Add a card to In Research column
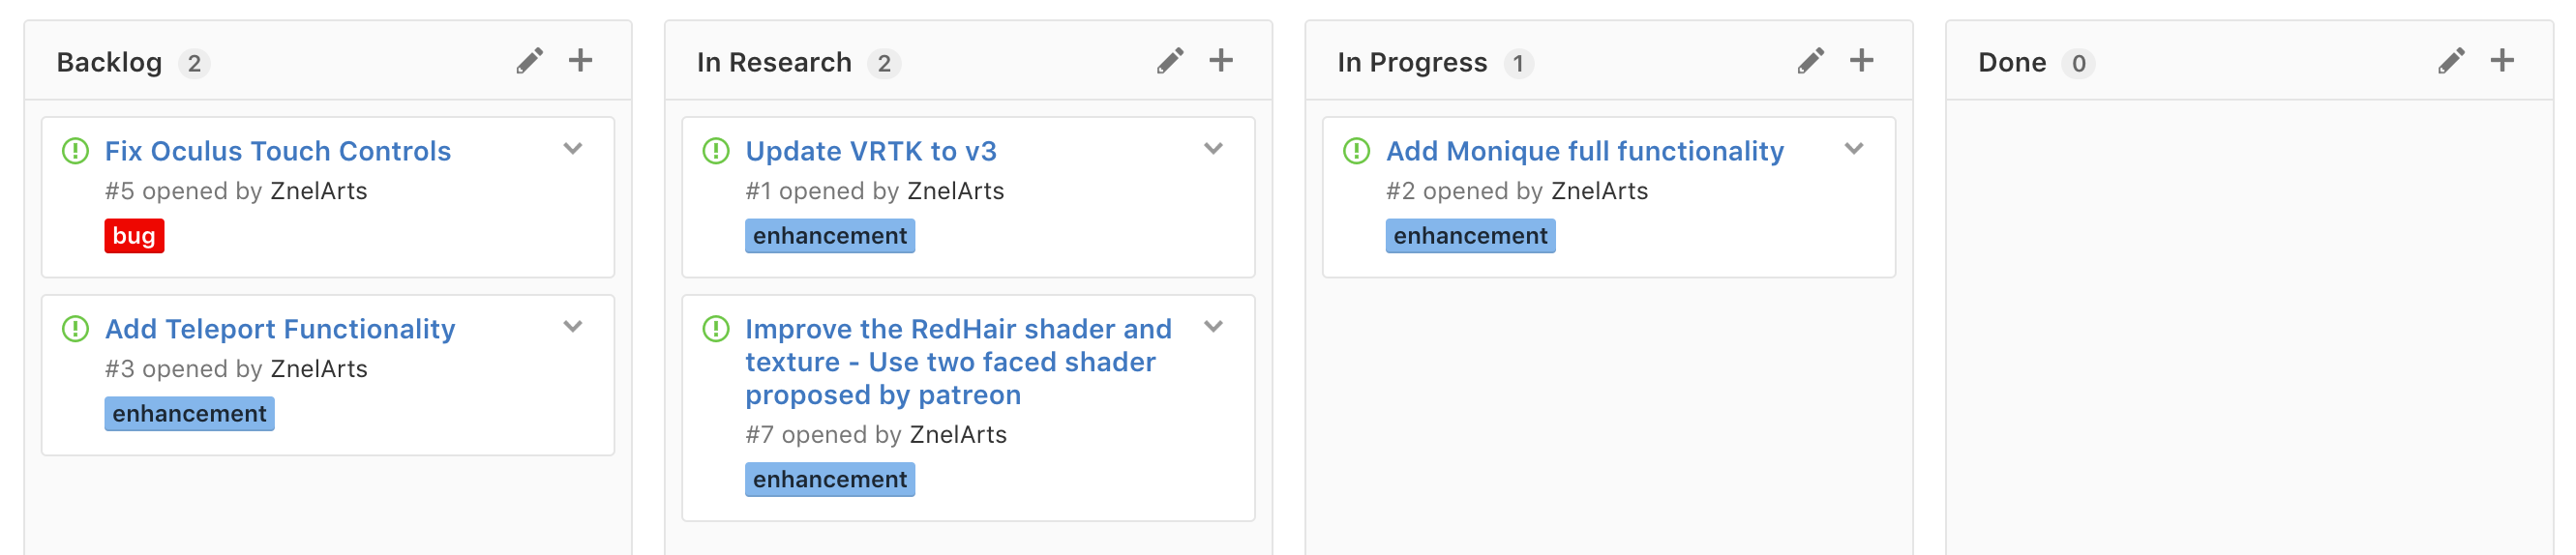 click(1221, 61)
